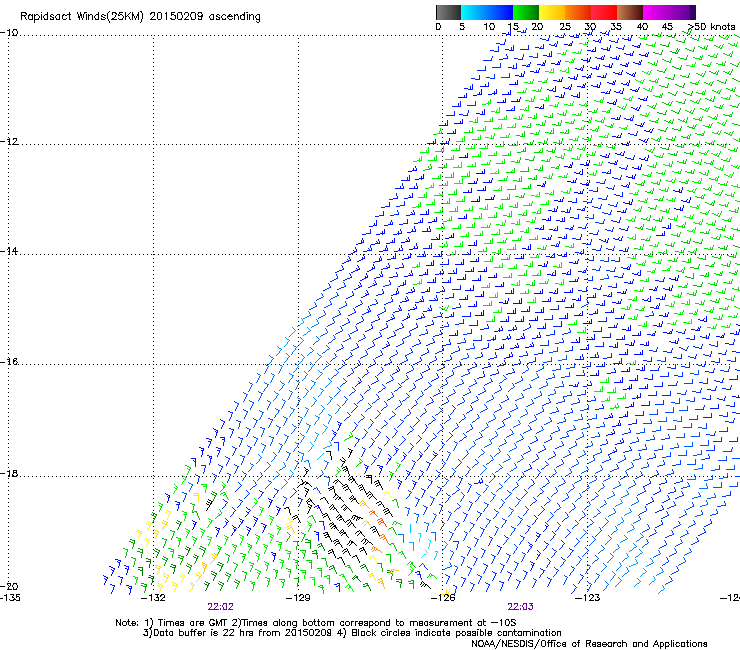
Task: Click the gray 0-5 knots color segment
Action: click(448, 12)
